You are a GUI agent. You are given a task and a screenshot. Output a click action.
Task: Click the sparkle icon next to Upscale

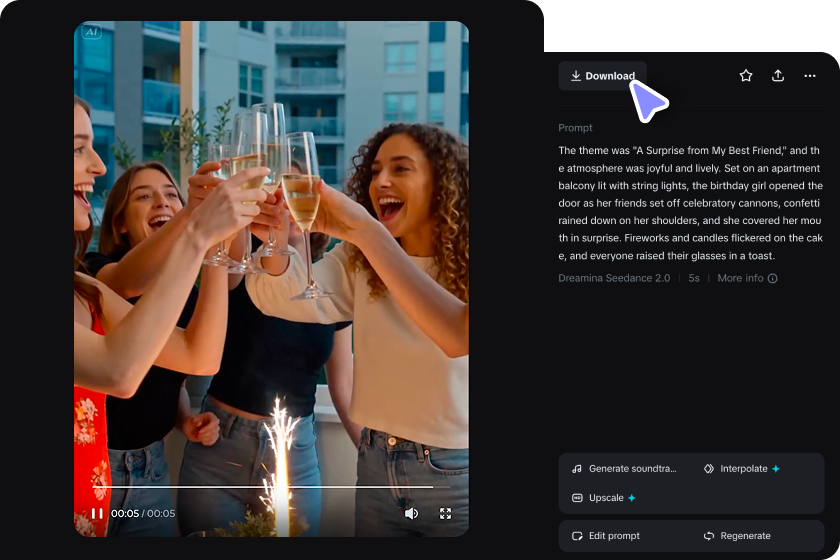click(632, 498)
